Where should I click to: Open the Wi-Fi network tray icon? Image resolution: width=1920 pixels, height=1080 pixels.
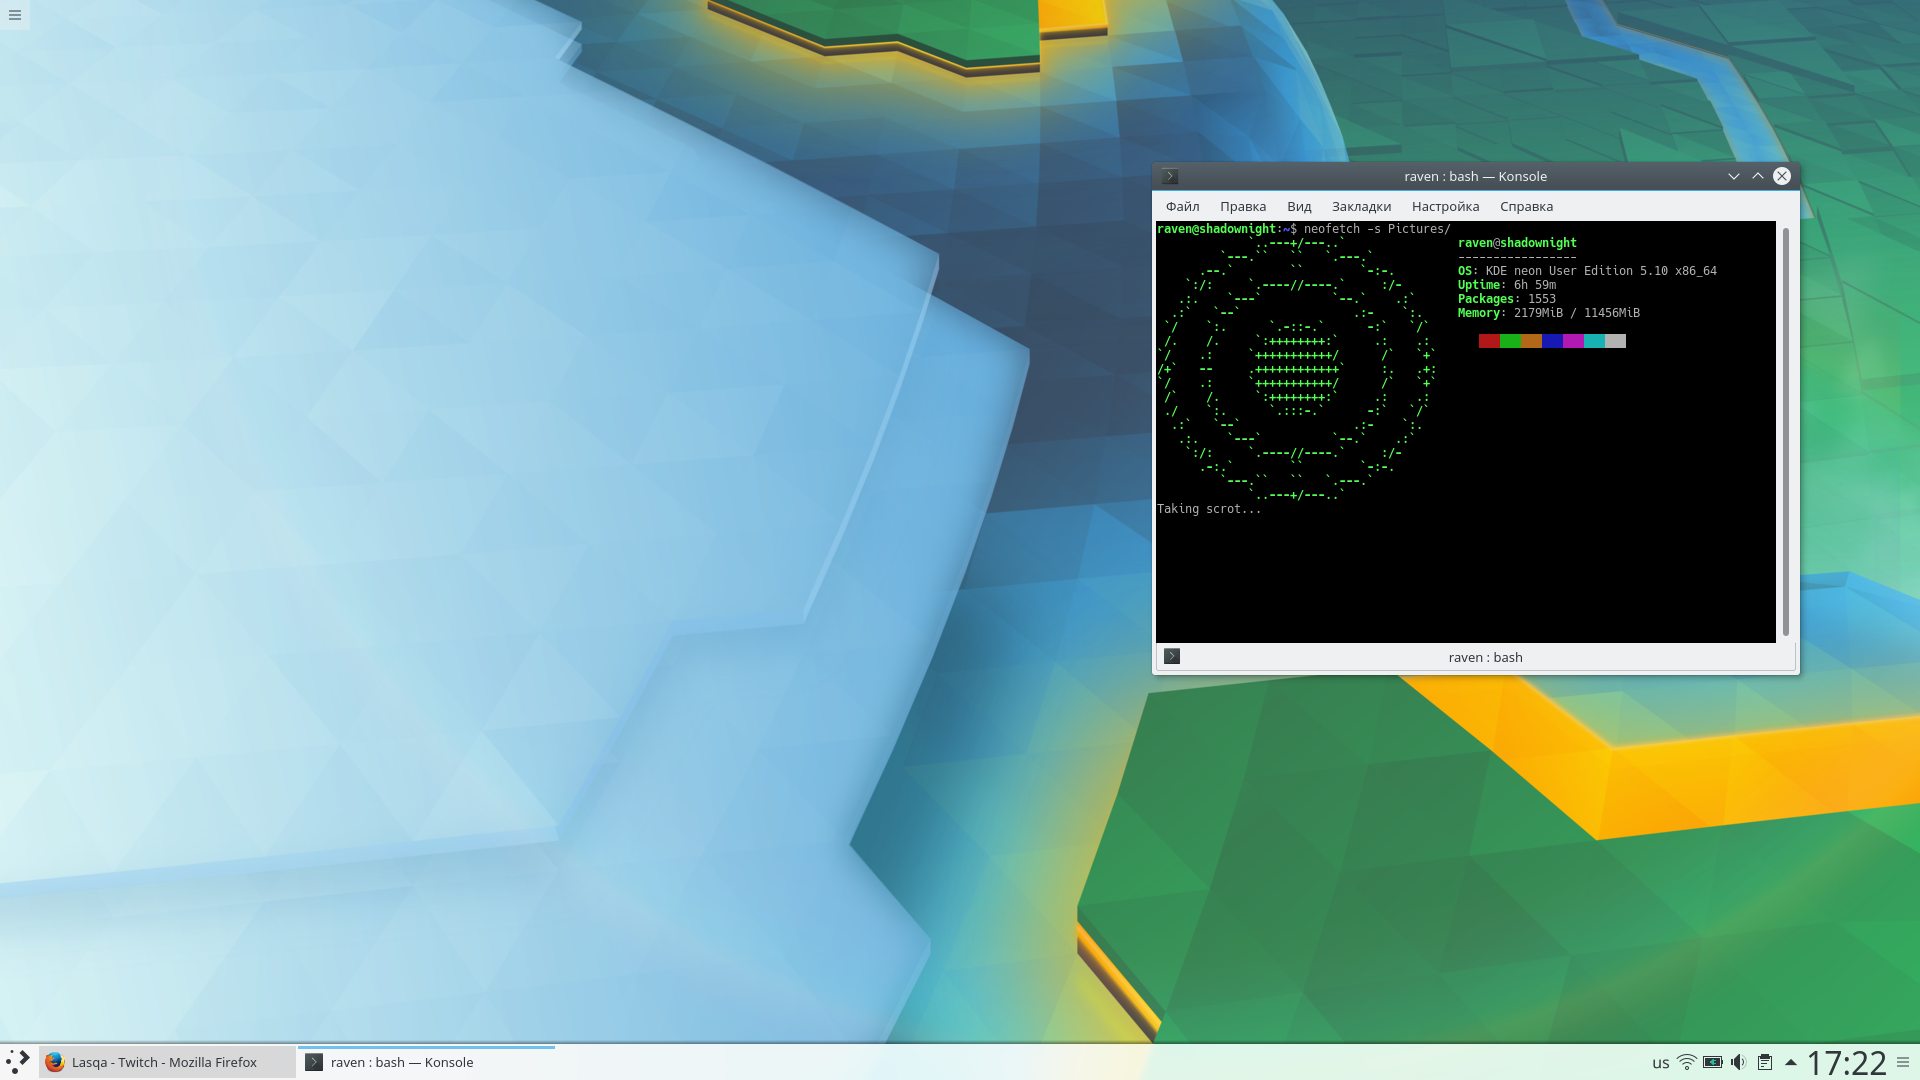[x=1686, y=1062]
